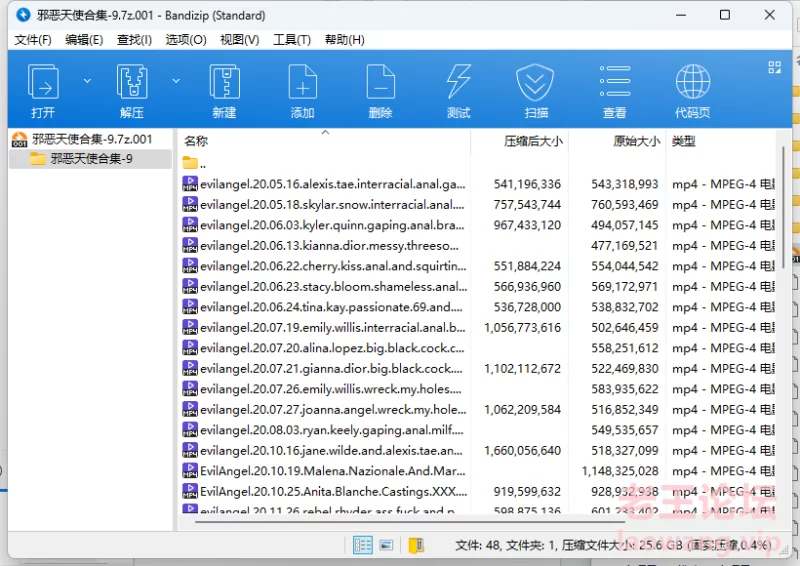This screenshot has width=800, height=566.
Task: Click the Extract (解压) toolbar icon
Action: click(x=132, y=82)
